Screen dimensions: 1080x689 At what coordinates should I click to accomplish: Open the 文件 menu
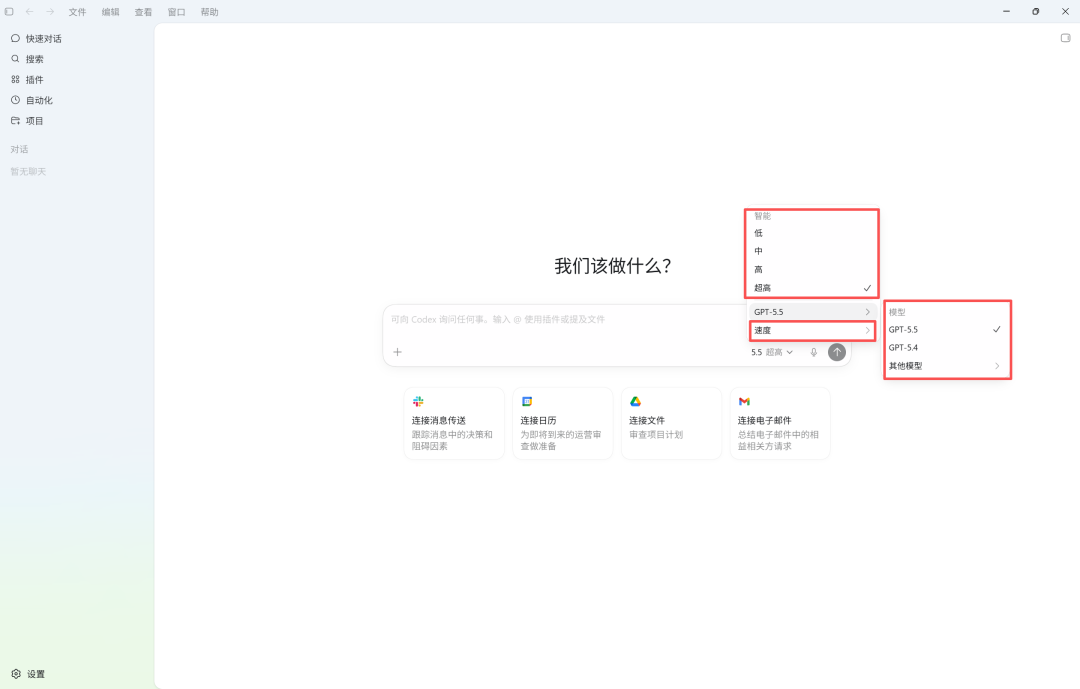point(77,12)
